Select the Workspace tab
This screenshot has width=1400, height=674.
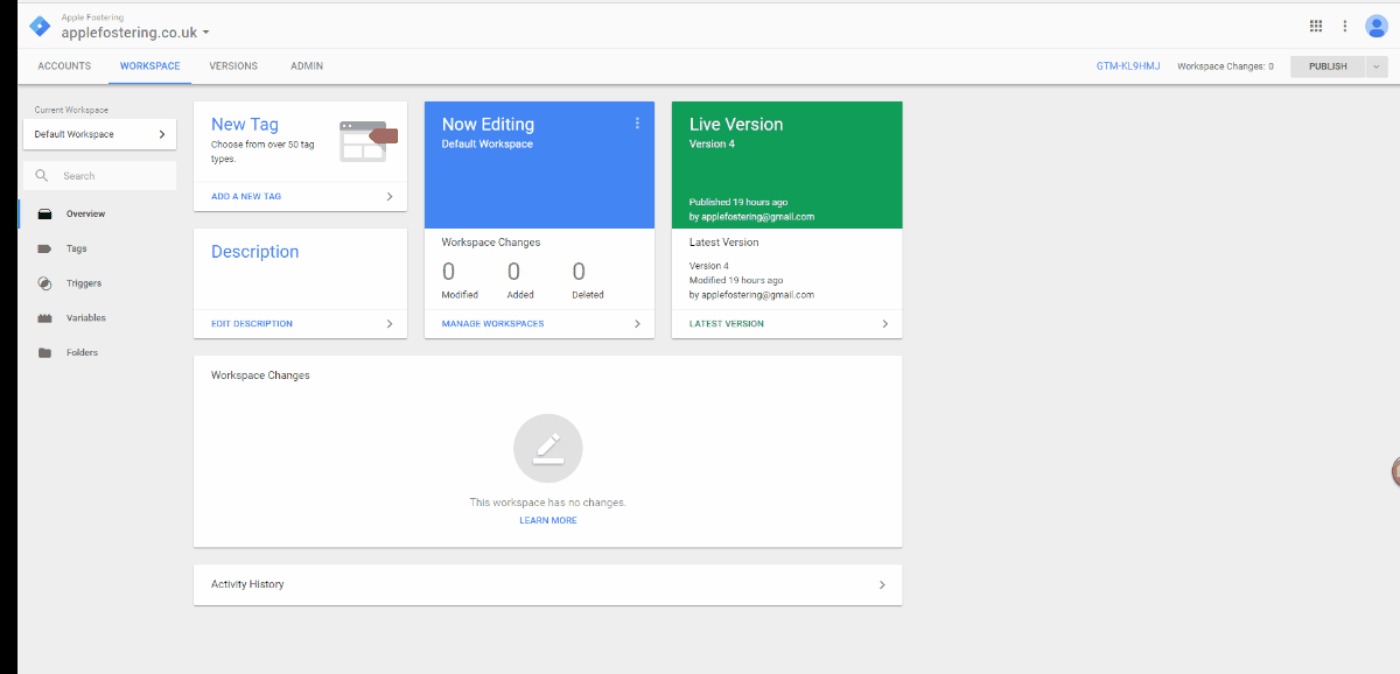pyautogui.click(x=150, y=66)
